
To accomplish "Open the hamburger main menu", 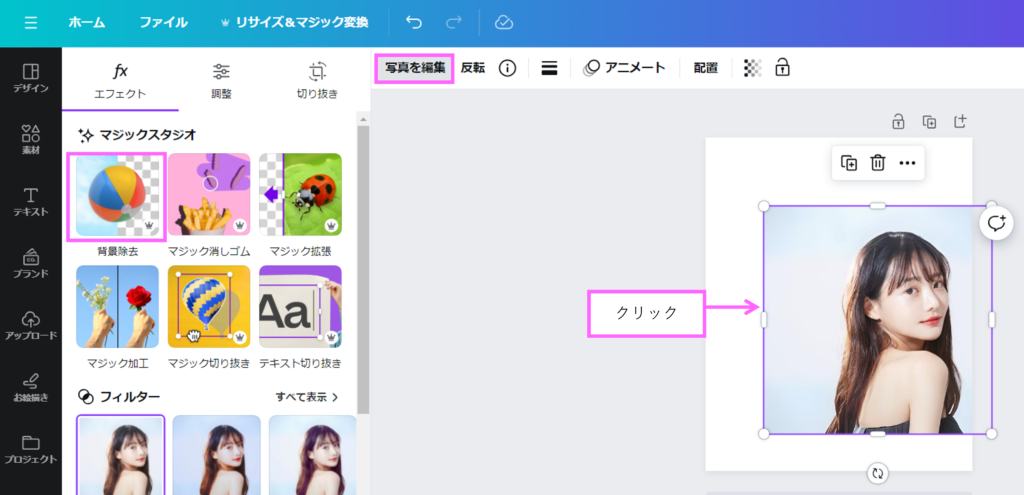I will [x=30, y=22].
